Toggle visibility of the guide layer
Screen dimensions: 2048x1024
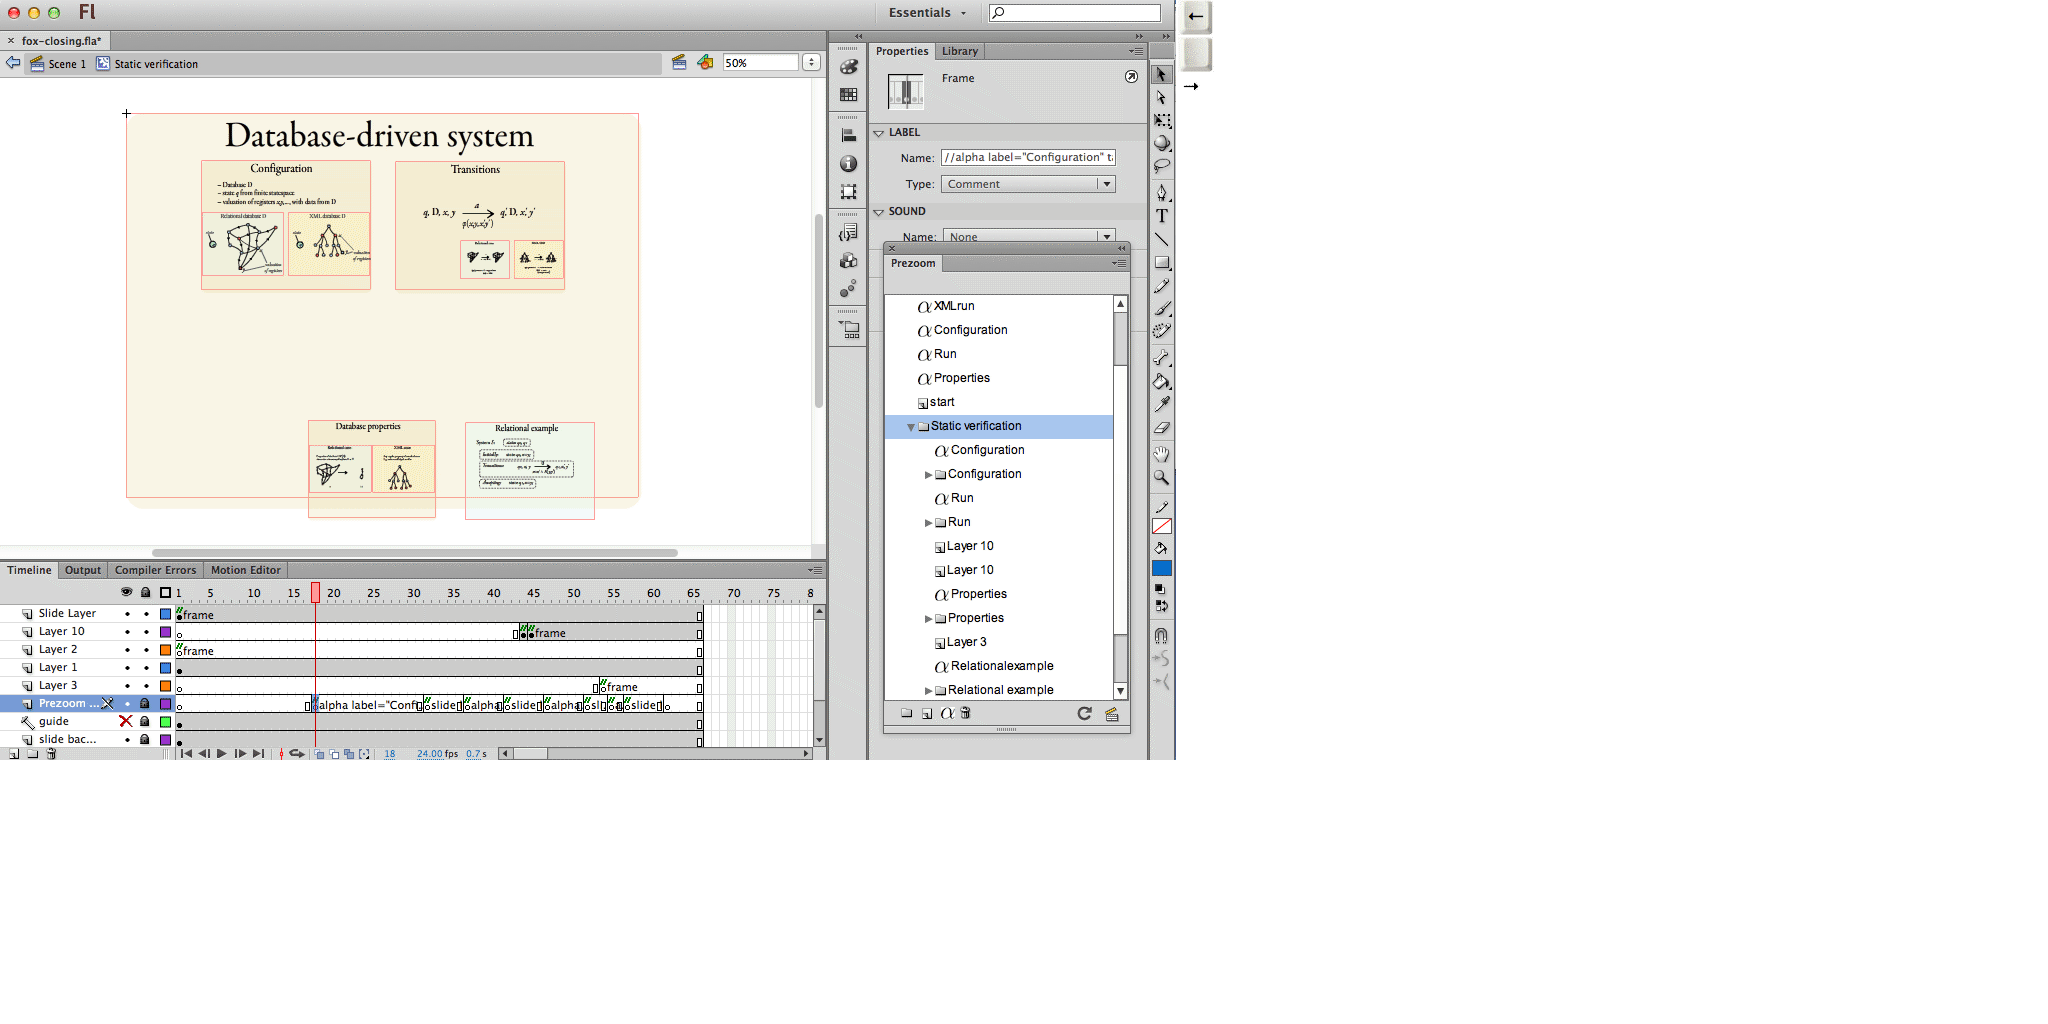[x=126, y=721]
